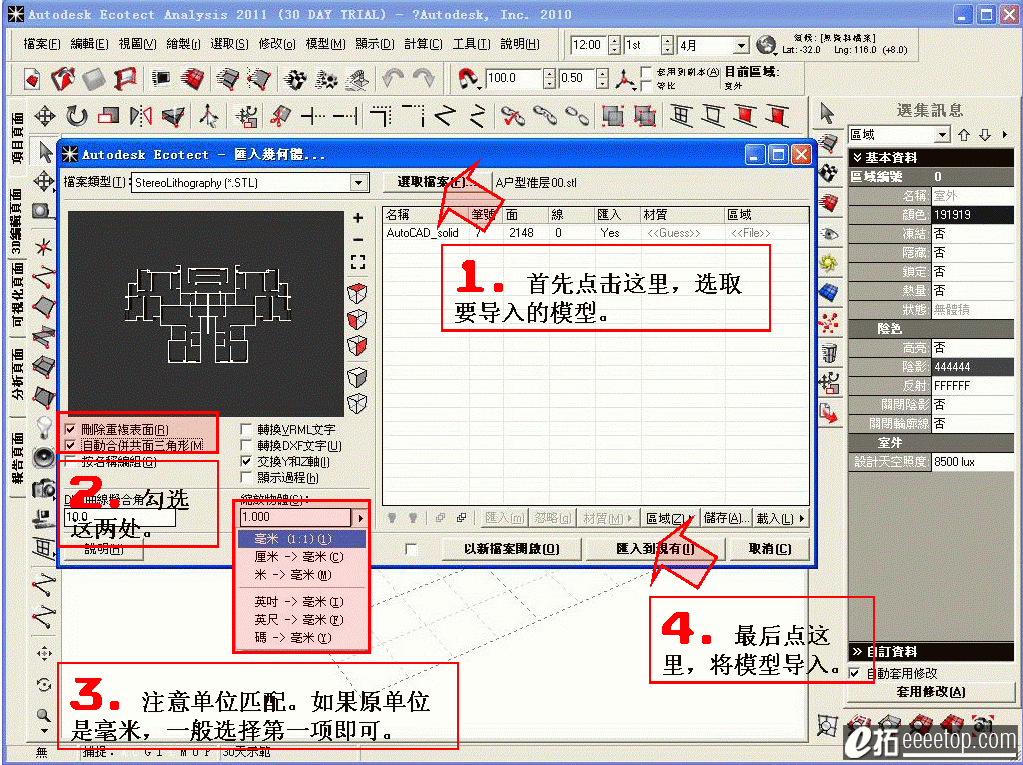Screen dimensions: 1023x765
Task: Click the three-axis icon next to 0.50
Action: click(625, 80)
